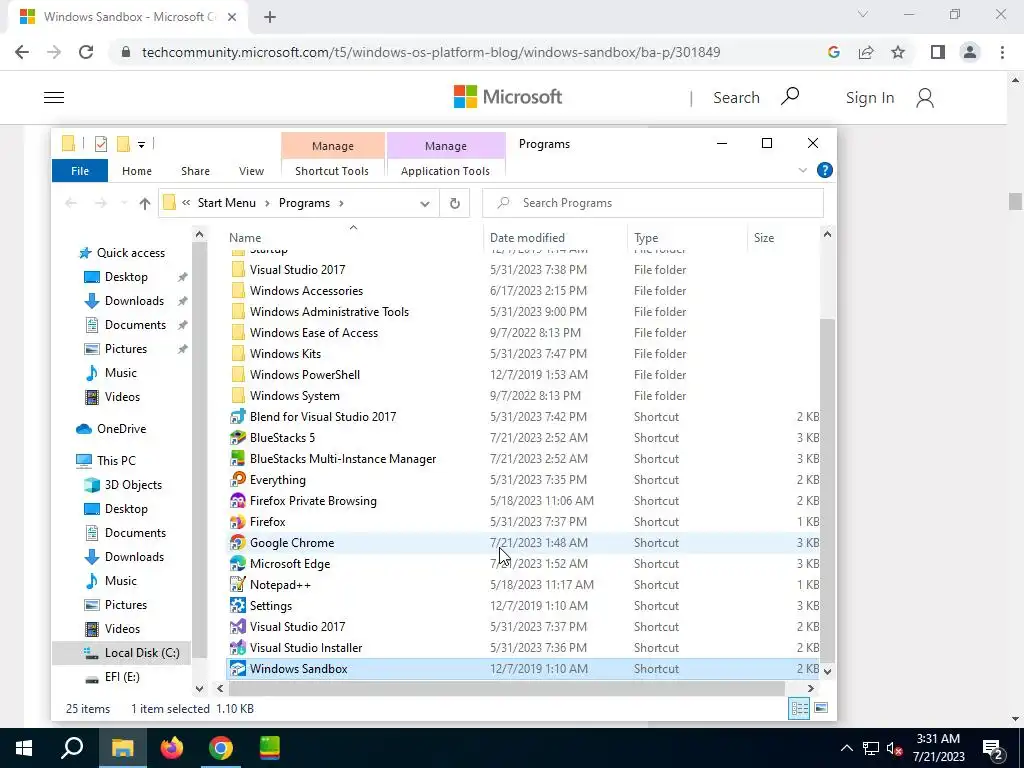Open a new Chrome tab
The width and height of the screenshot is (1024, 768).
pyautogui.click(x=270, y=17)
